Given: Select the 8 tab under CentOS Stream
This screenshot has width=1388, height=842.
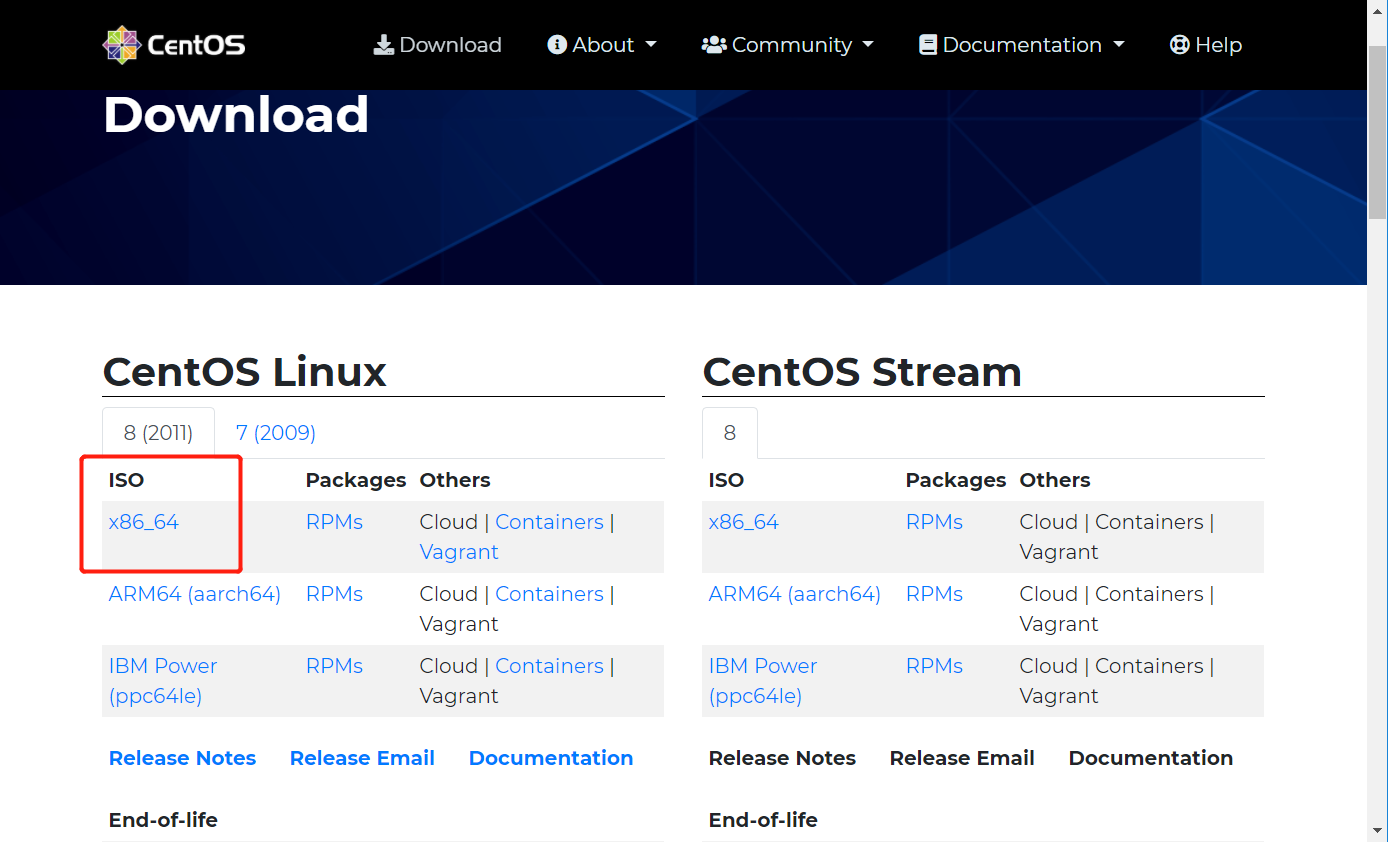Looking at the screenshot, I should point(729,432).
